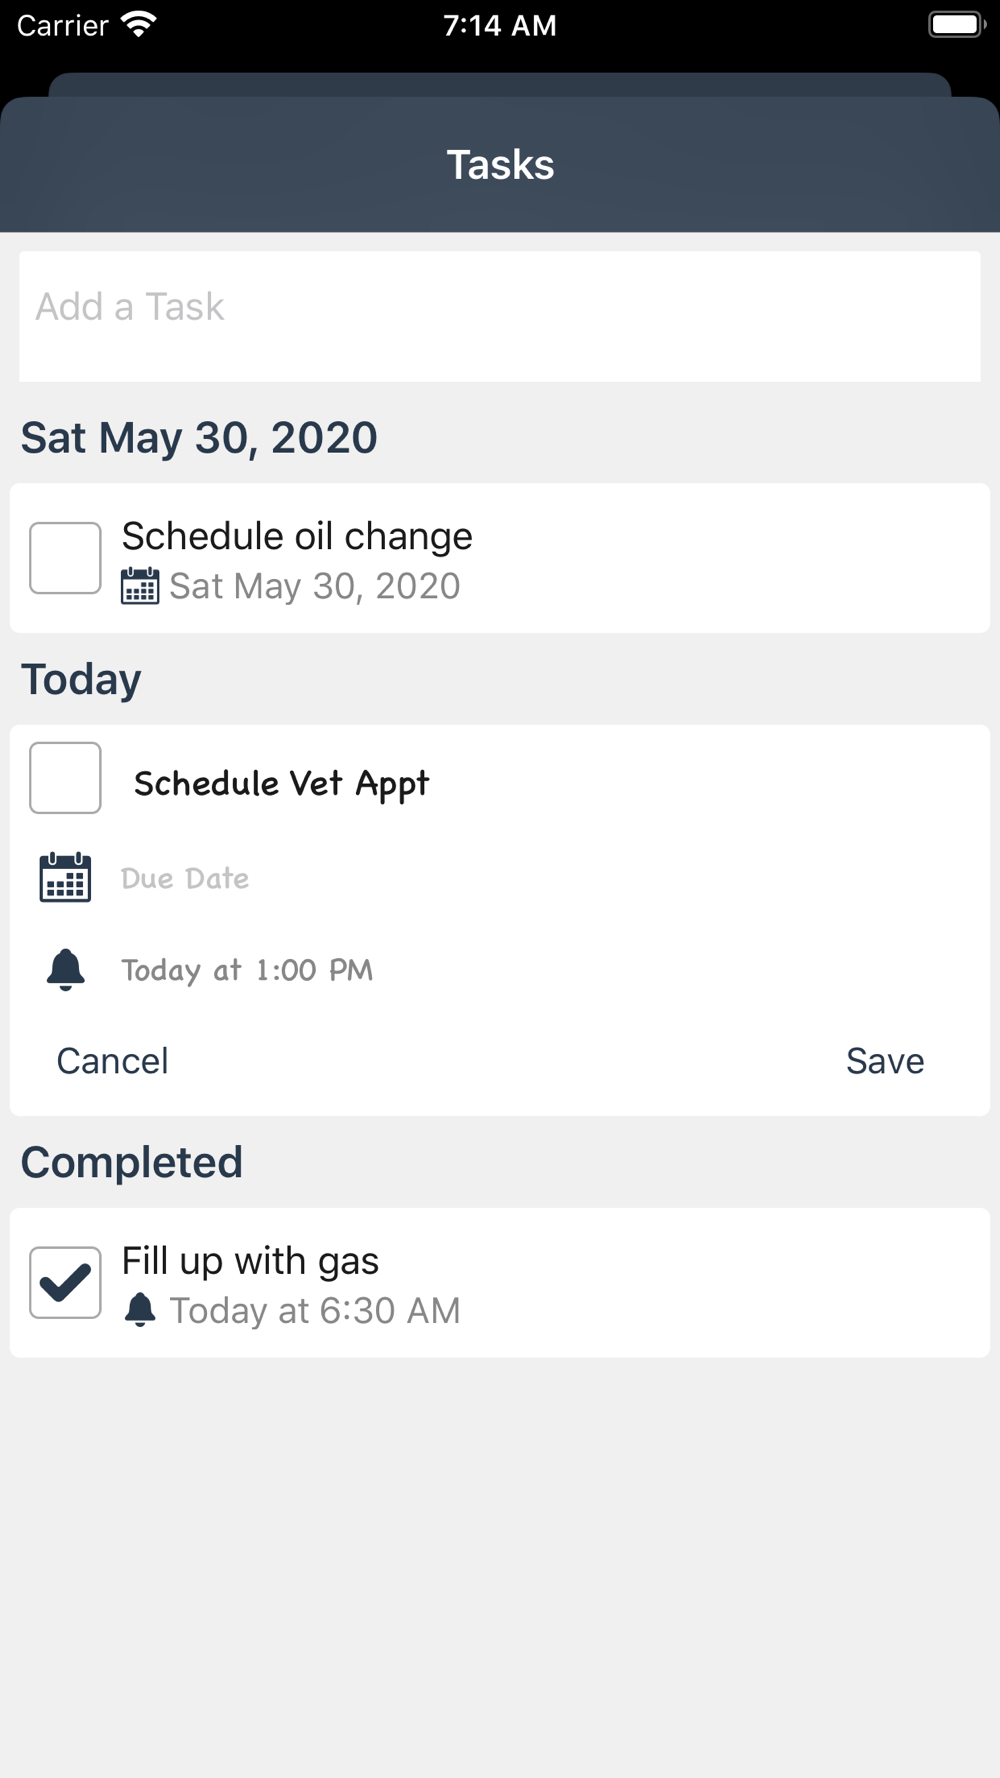Open reminder time Today at 1:00 PM

click(247, 970)
